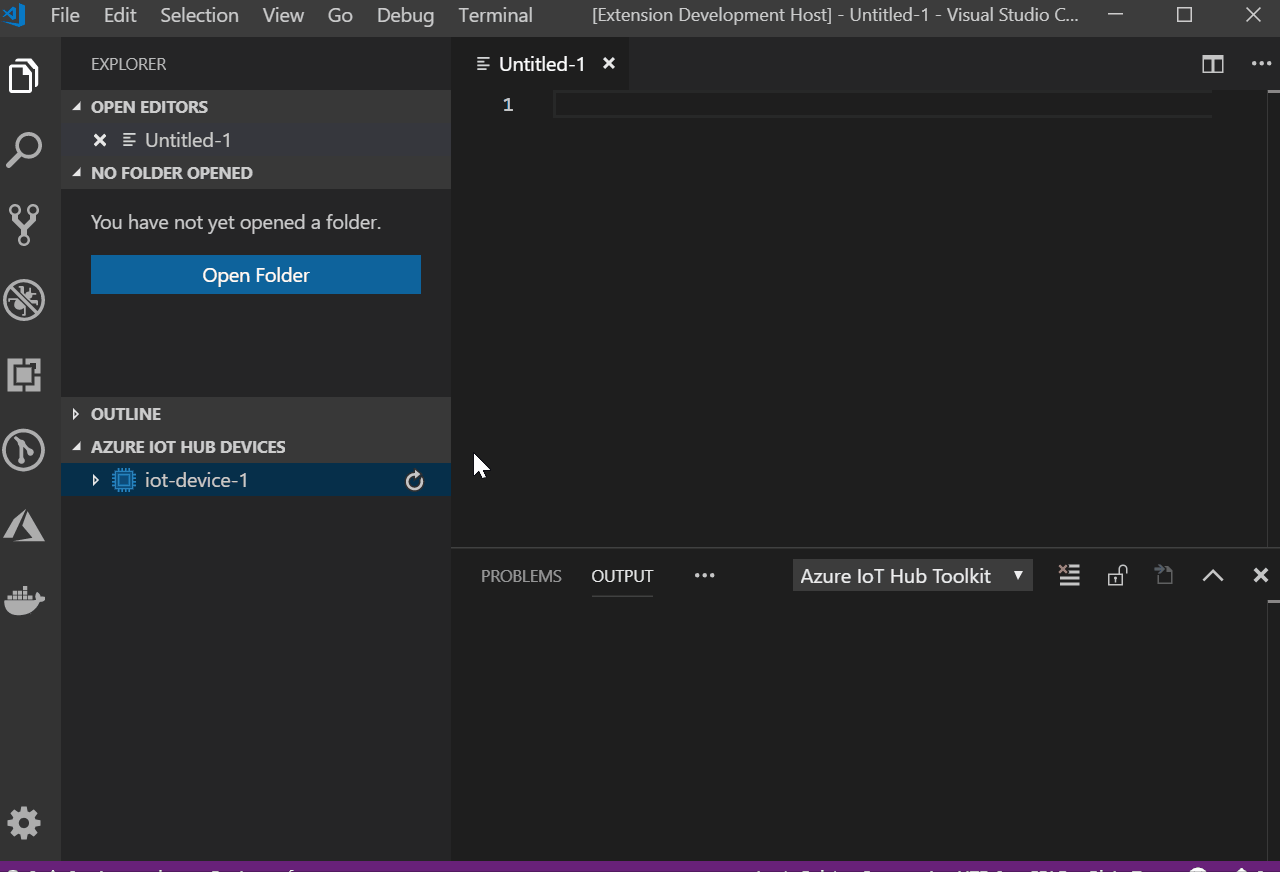The height and width of the screenshot is (872, 1280).
Task: Refresh the Azure IoT Hub devices list
Action: tap(415, 481)
